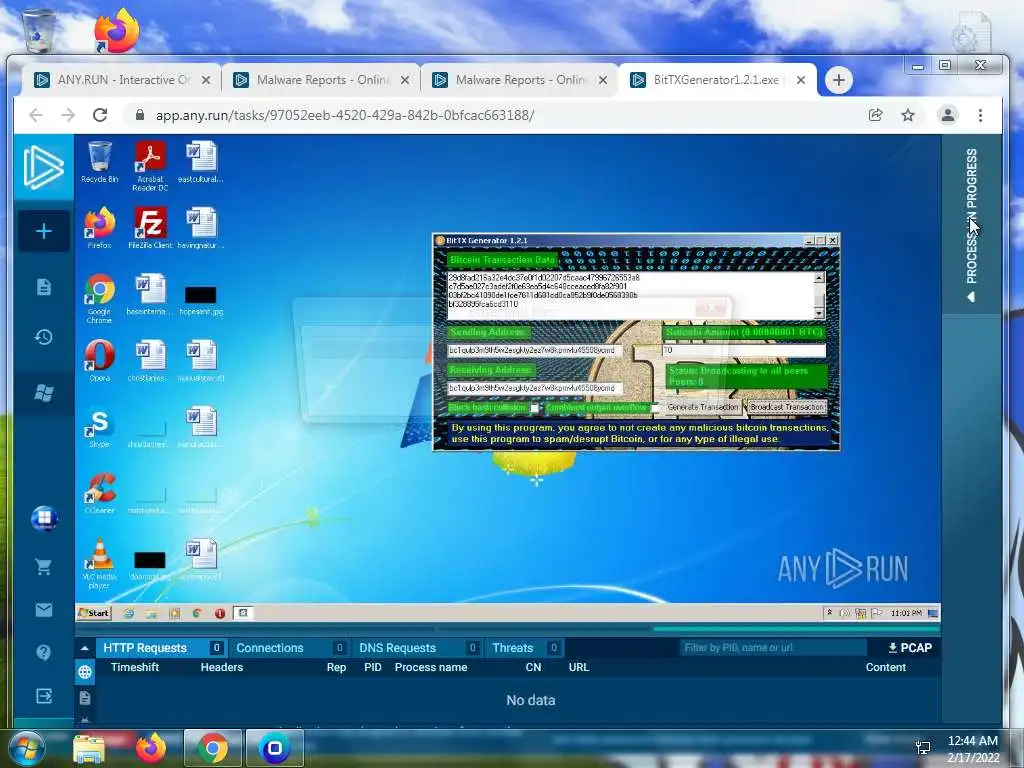Collapse the network requests panel arrow
Screen dimensions: 1024x768
pyautogui.click(x=85, y=648)
